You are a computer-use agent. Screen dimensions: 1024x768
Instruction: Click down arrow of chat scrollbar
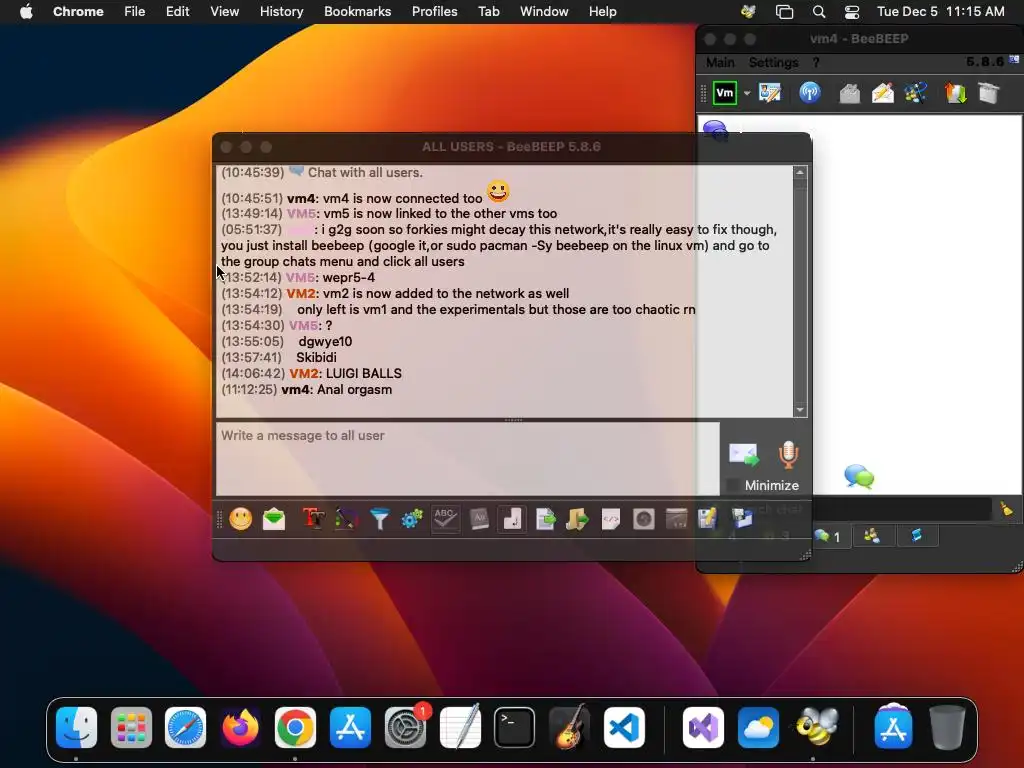click(800, 410)
